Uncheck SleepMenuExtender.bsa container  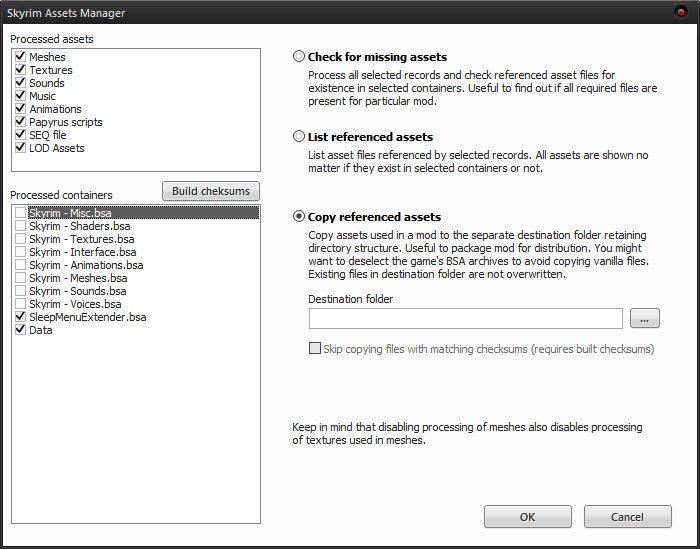pos(21,318)
